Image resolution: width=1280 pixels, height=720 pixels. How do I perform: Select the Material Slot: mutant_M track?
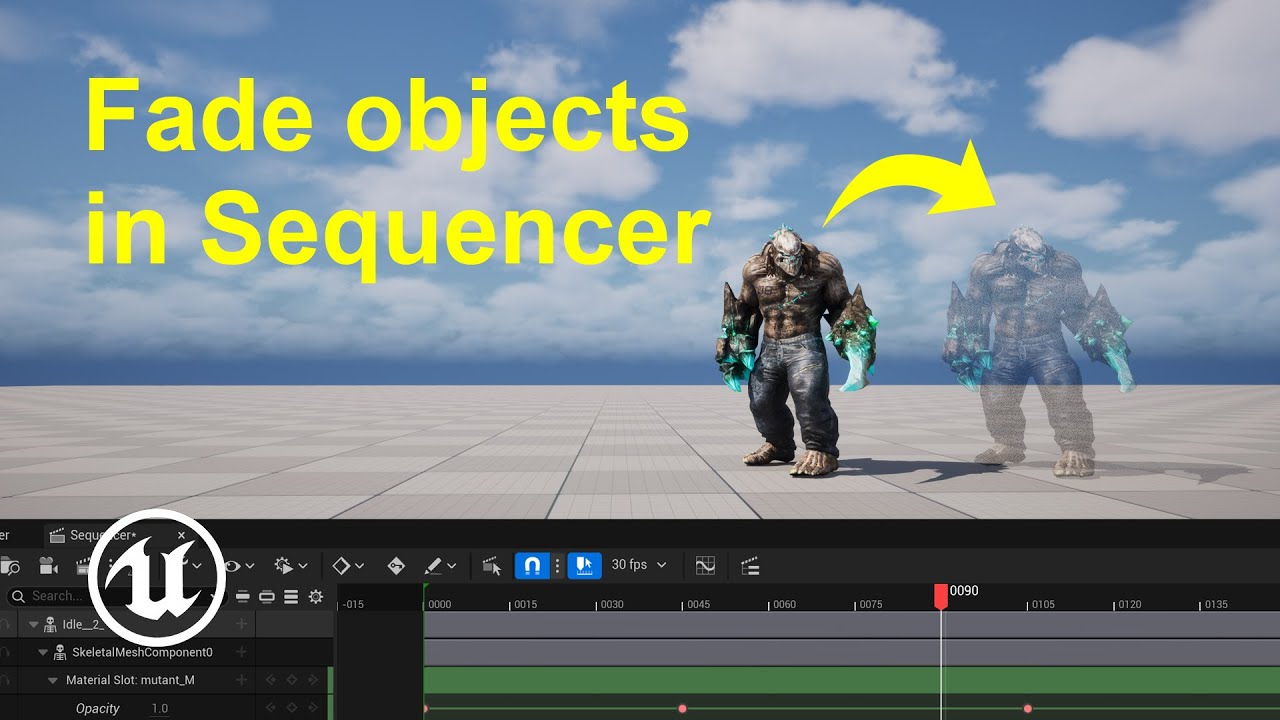coord(130,680)
